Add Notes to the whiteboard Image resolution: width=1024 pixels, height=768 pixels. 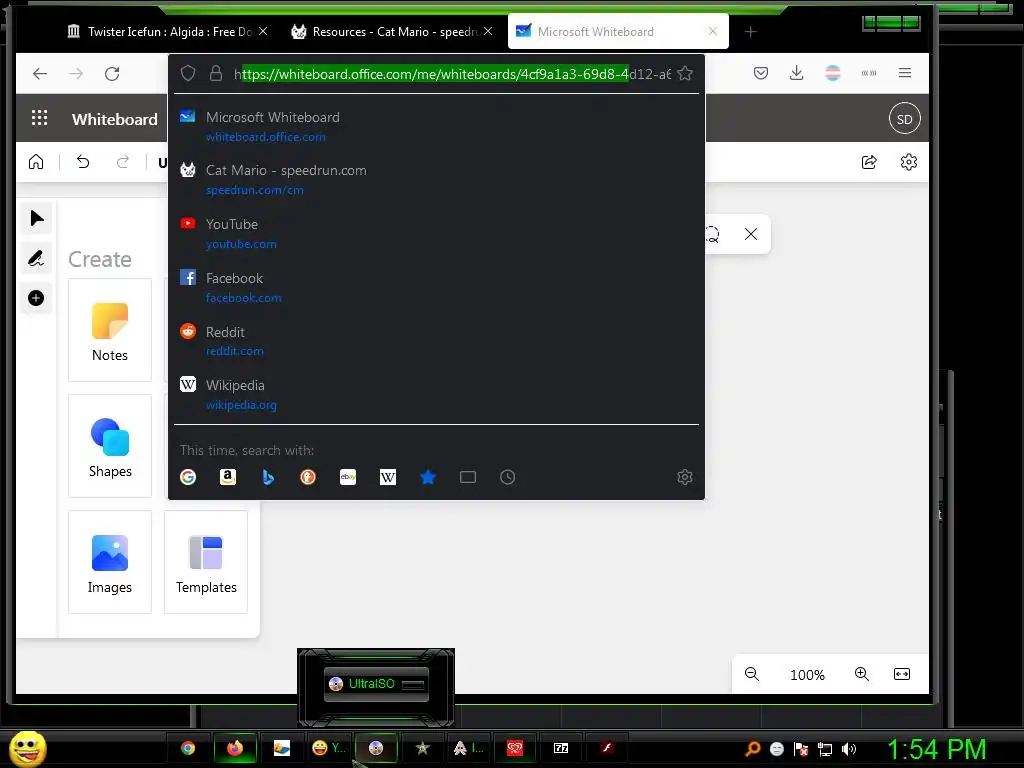tap(110, 330)
